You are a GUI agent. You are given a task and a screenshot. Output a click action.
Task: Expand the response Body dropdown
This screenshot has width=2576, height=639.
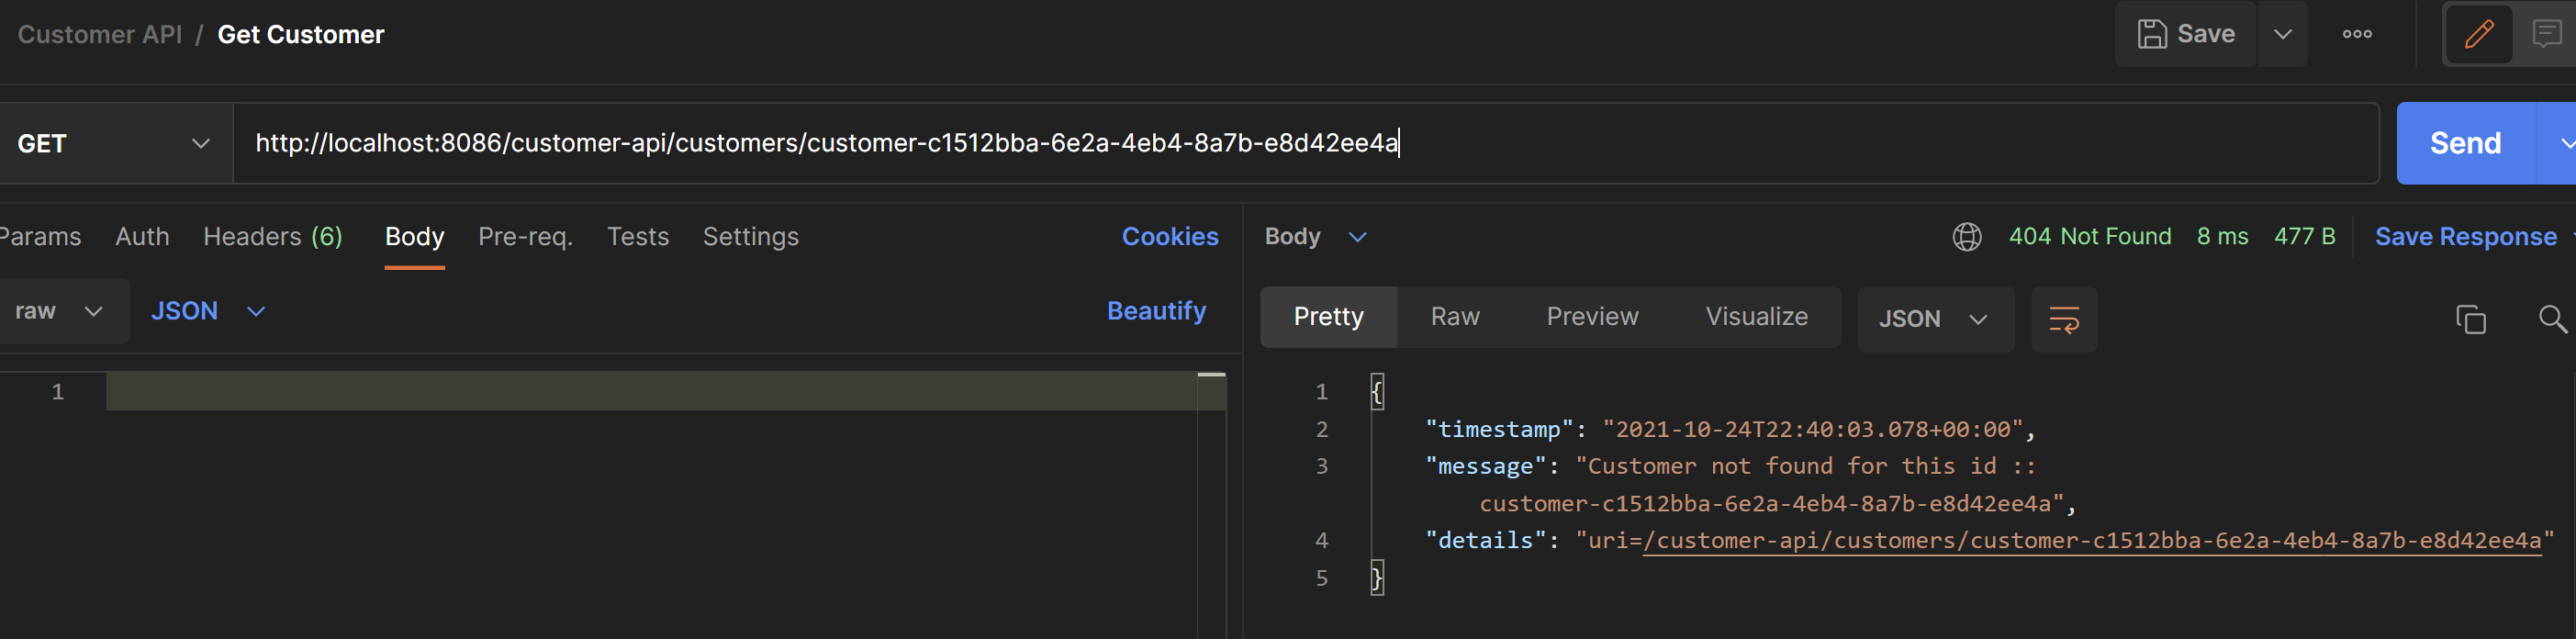click(1315, 237)
